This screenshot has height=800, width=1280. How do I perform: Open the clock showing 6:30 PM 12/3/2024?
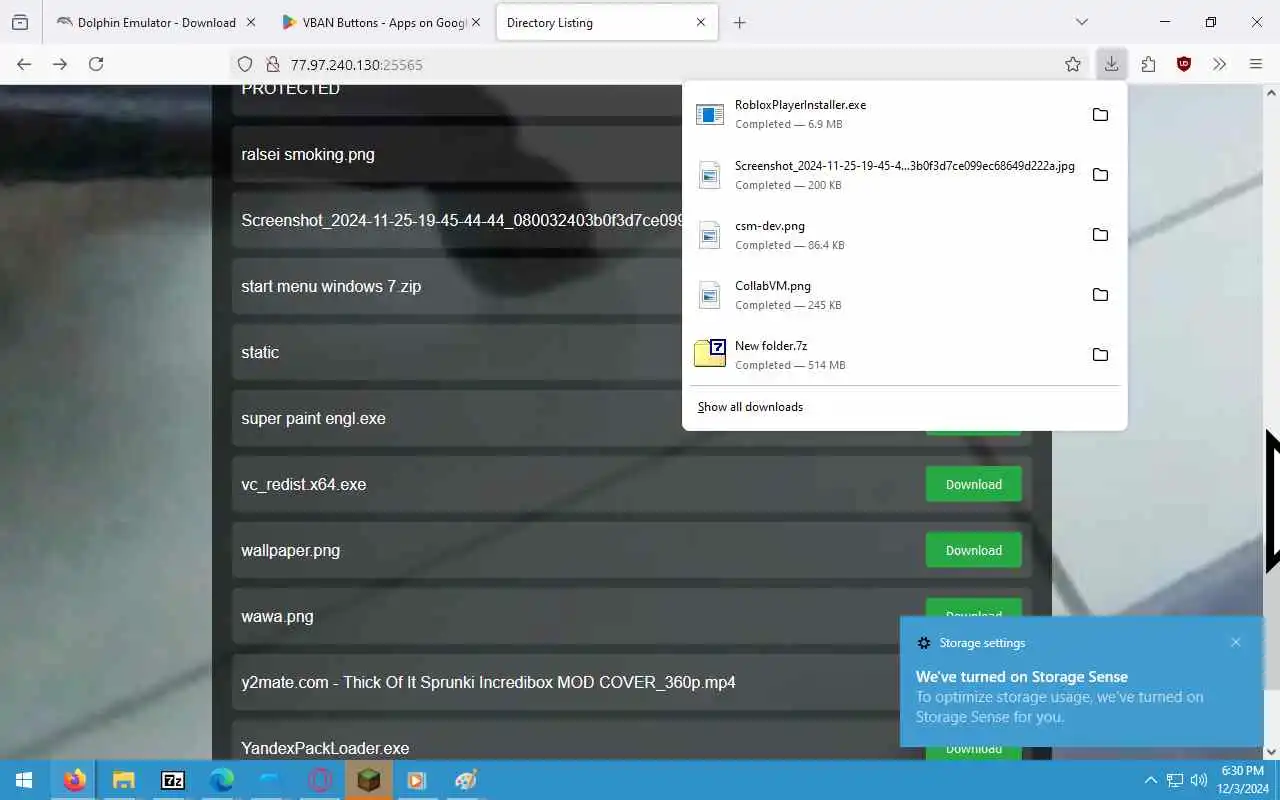1242,780
